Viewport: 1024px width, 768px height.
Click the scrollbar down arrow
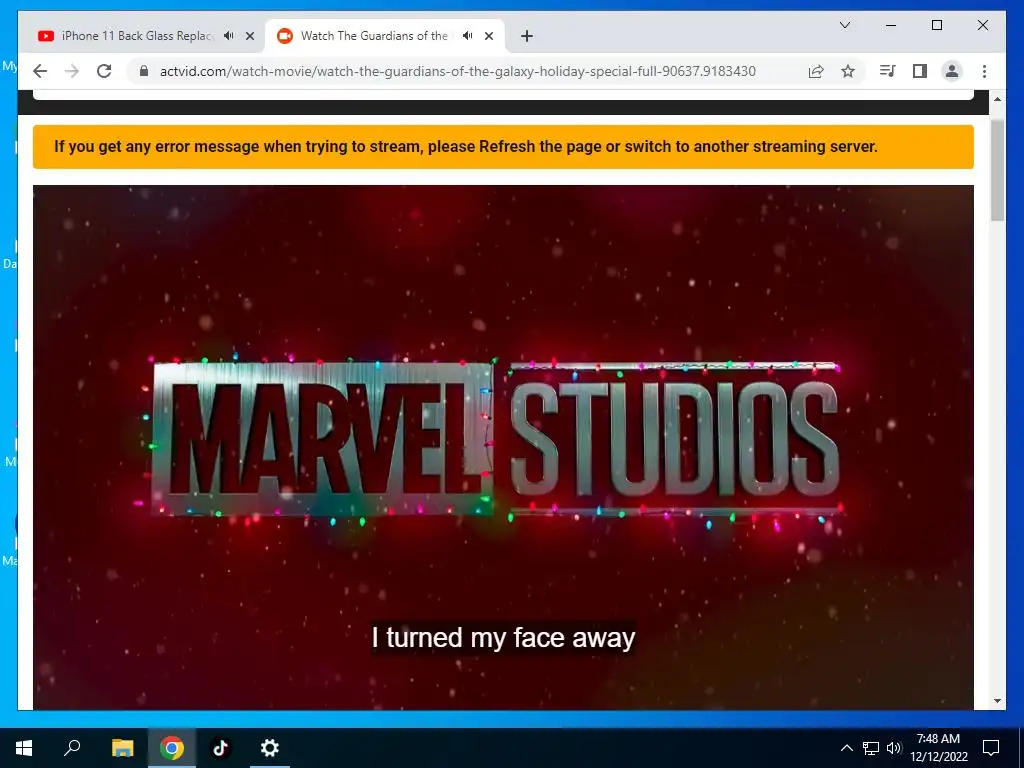pos(997,701)
